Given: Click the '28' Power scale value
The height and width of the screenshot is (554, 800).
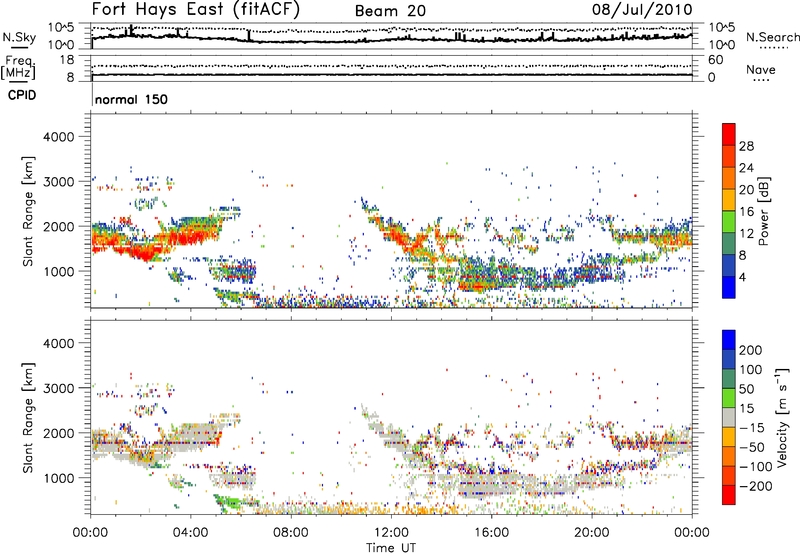Looking at the screenshot, I should pyautogui.click(x=746, y=146).
